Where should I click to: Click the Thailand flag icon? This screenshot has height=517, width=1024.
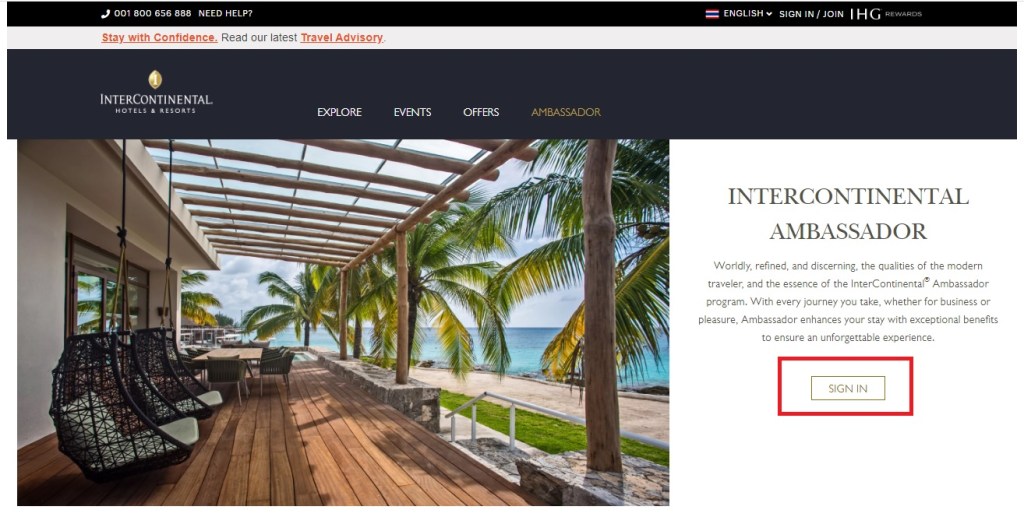(712, 14)
